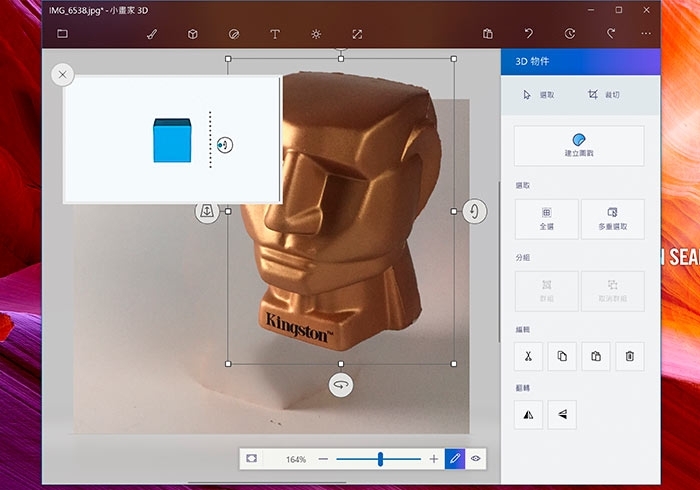This screenshot has height=490, width=700.
Task: Open the History timeline
Action: point(569,34)
